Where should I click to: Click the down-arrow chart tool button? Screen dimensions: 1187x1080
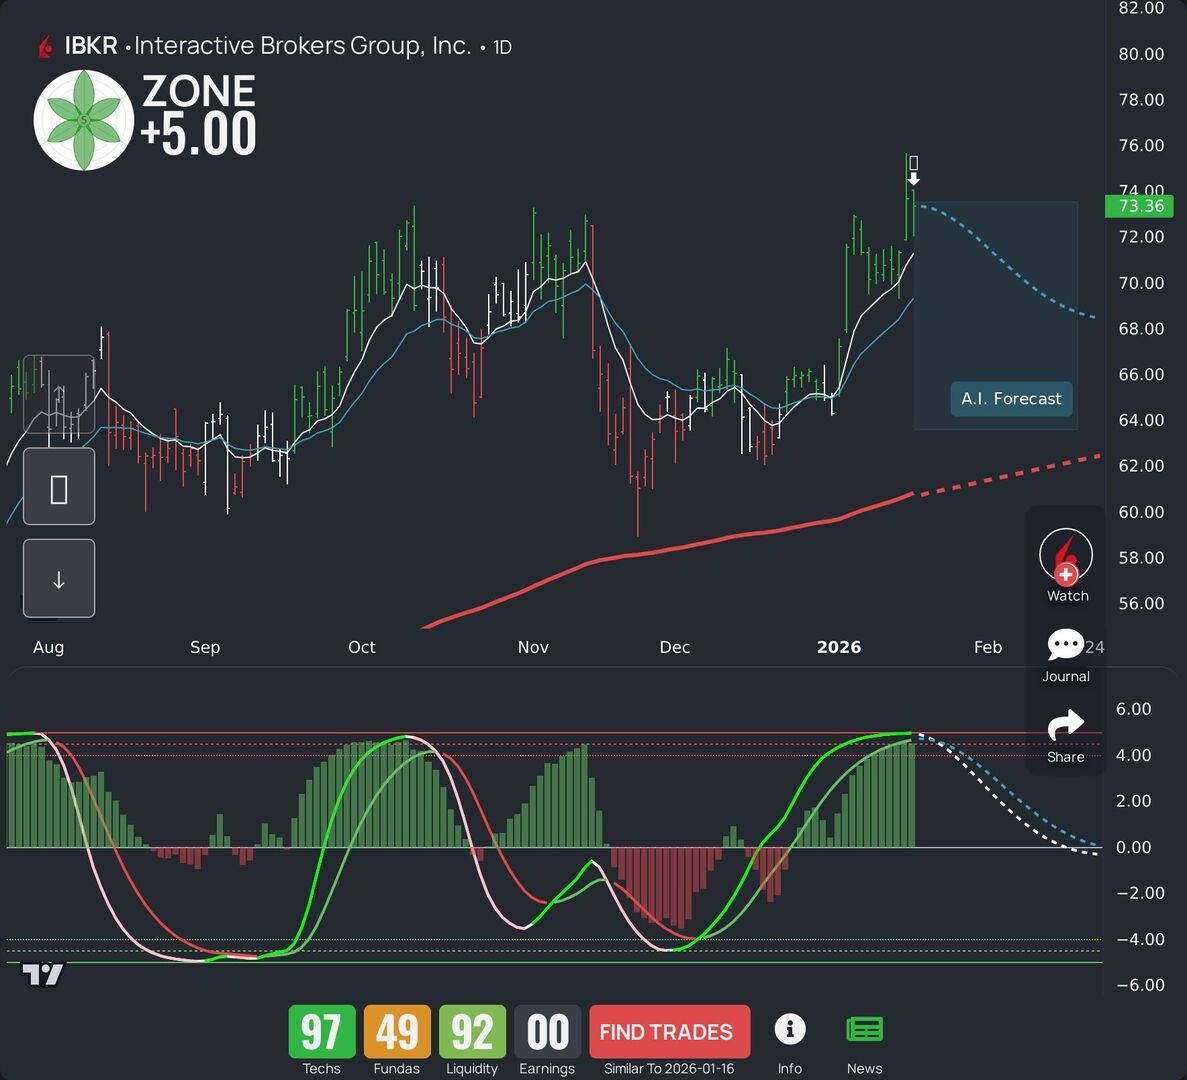point(59,578)
